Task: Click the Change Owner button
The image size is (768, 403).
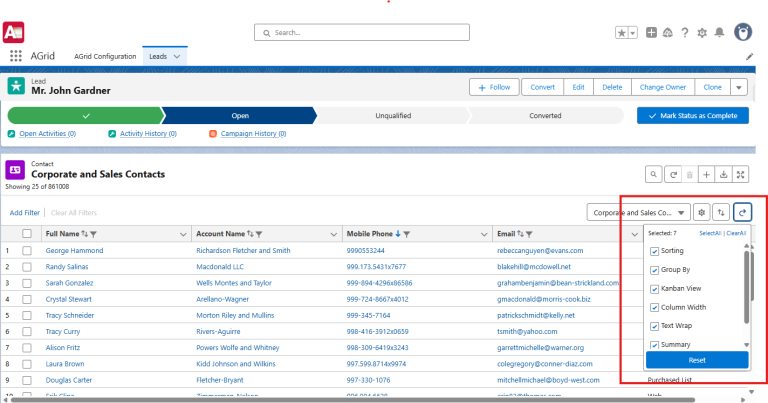Action: (x=663, y=87)
